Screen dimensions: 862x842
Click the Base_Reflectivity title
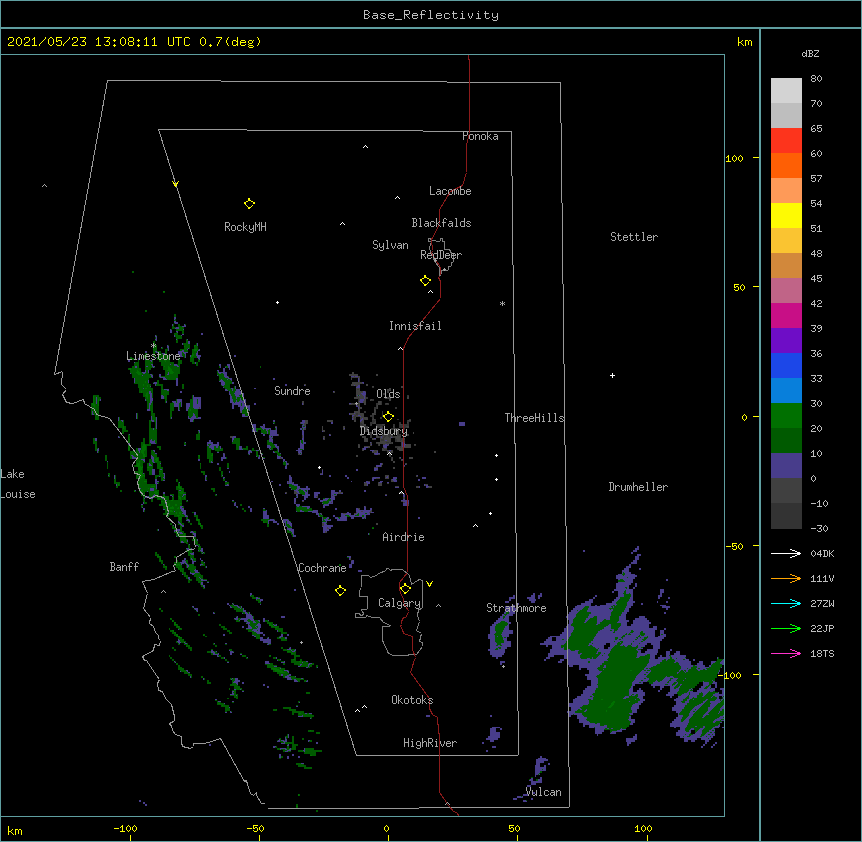click(x=431, y=15)
